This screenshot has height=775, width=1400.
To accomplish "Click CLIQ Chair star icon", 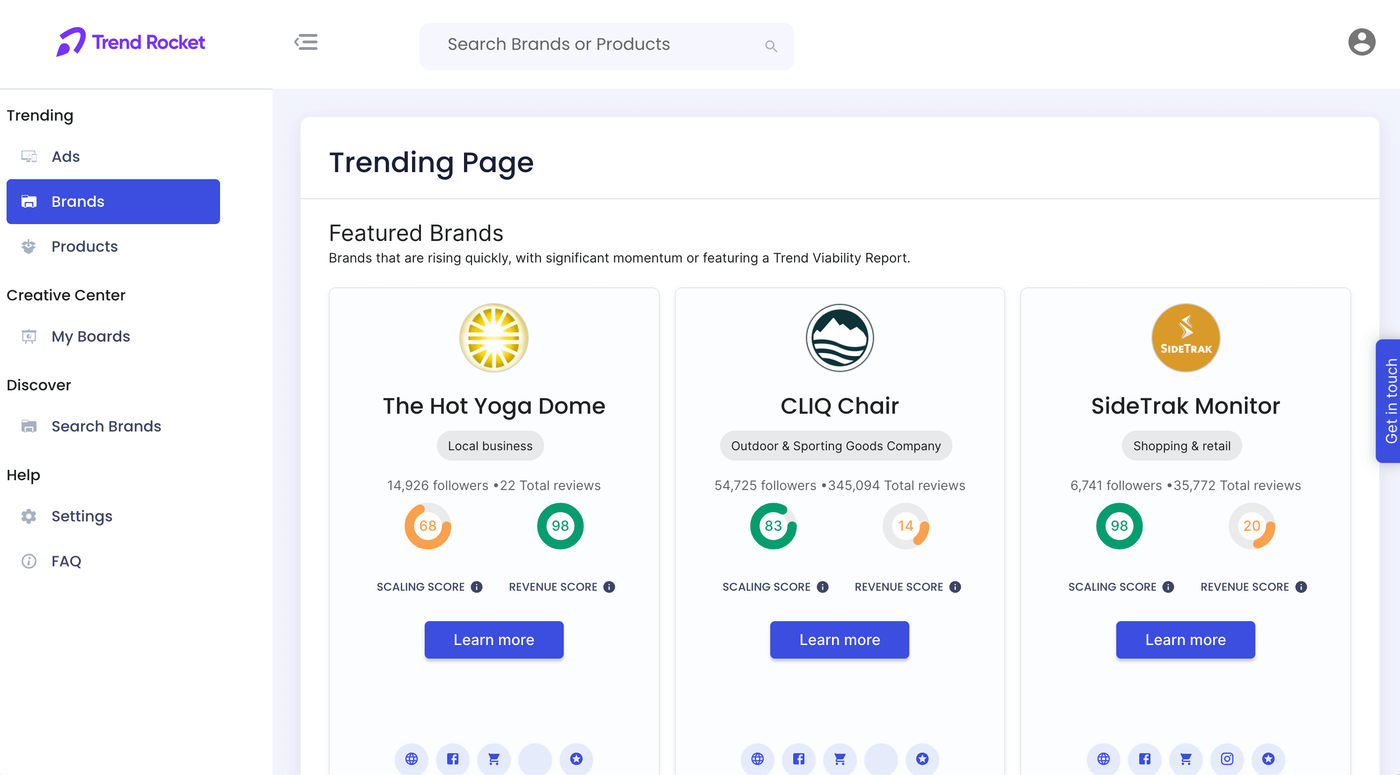I will pyautogui.click(x=922, y=759).
